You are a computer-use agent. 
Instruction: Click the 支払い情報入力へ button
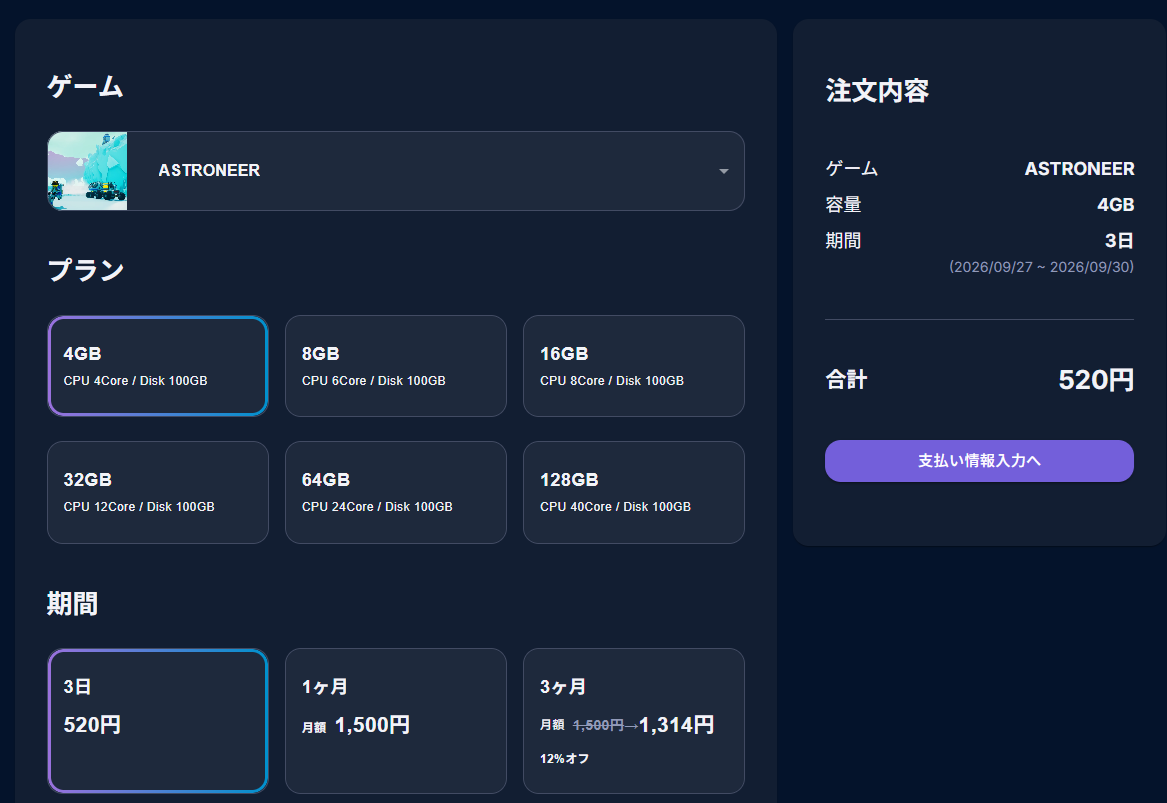click(x=979, y=461)
